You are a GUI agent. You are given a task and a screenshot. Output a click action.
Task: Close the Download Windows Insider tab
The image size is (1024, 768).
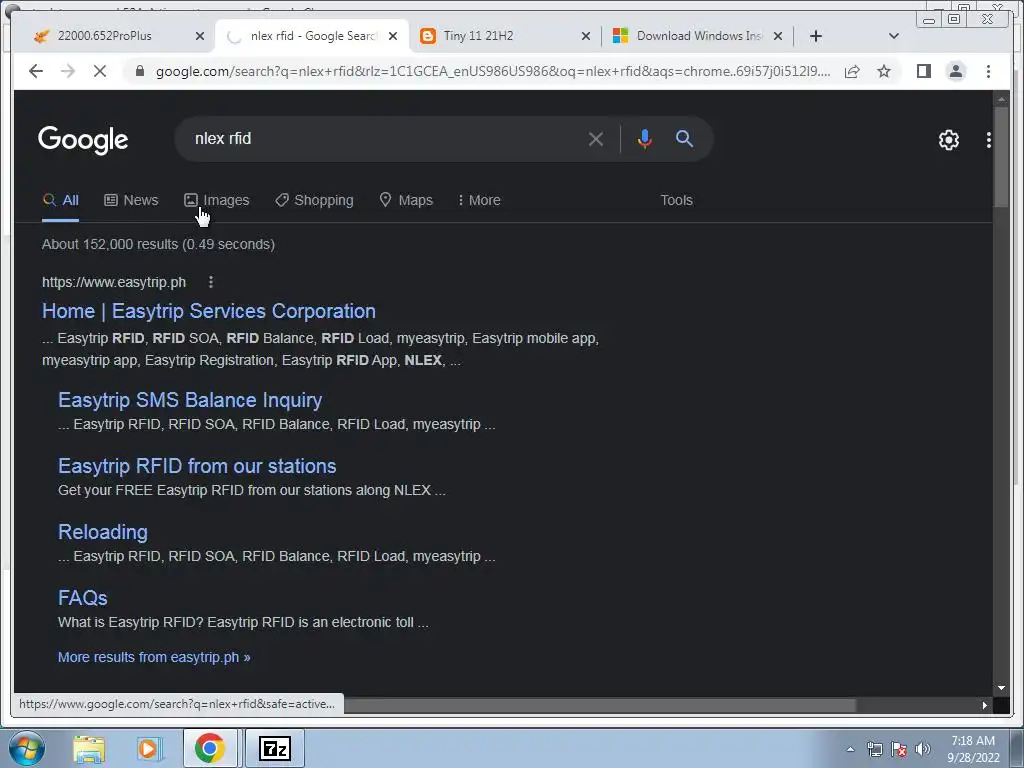pyautogui.click(x=778, y=36)
